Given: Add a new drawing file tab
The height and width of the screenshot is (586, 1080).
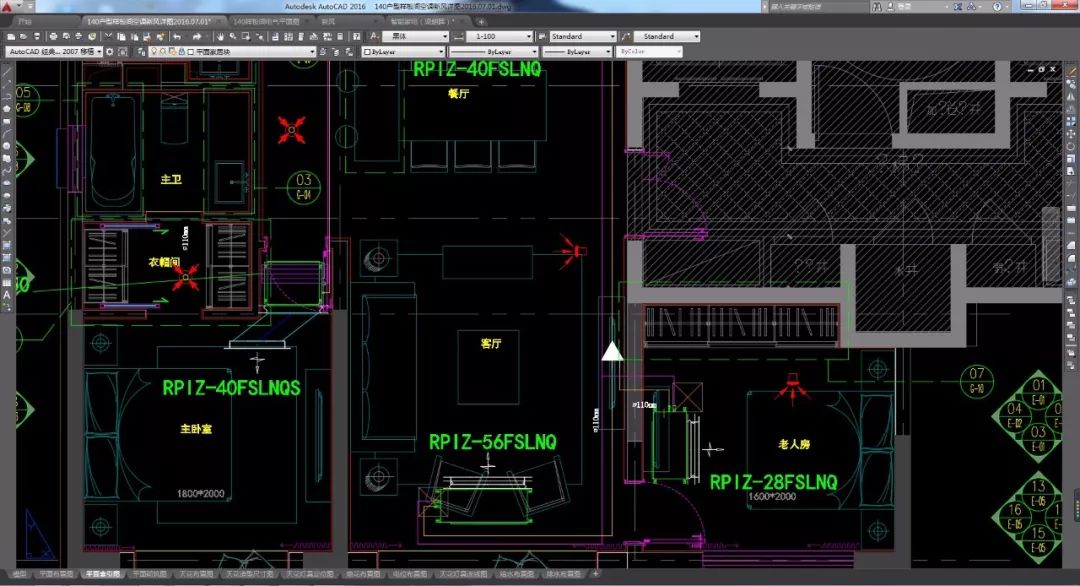Looking at the screenshot, I should (481, 21).
